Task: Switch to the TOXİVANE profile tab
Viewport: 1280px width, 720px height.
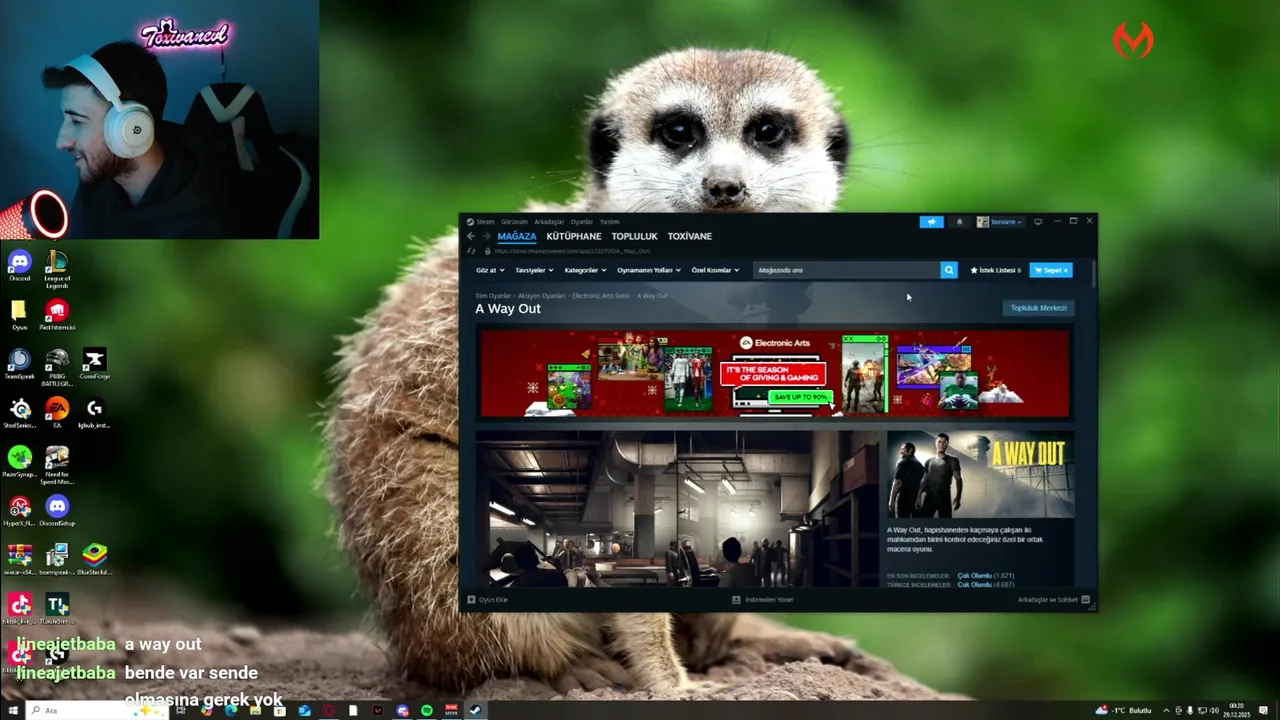Action: (690, 236)
